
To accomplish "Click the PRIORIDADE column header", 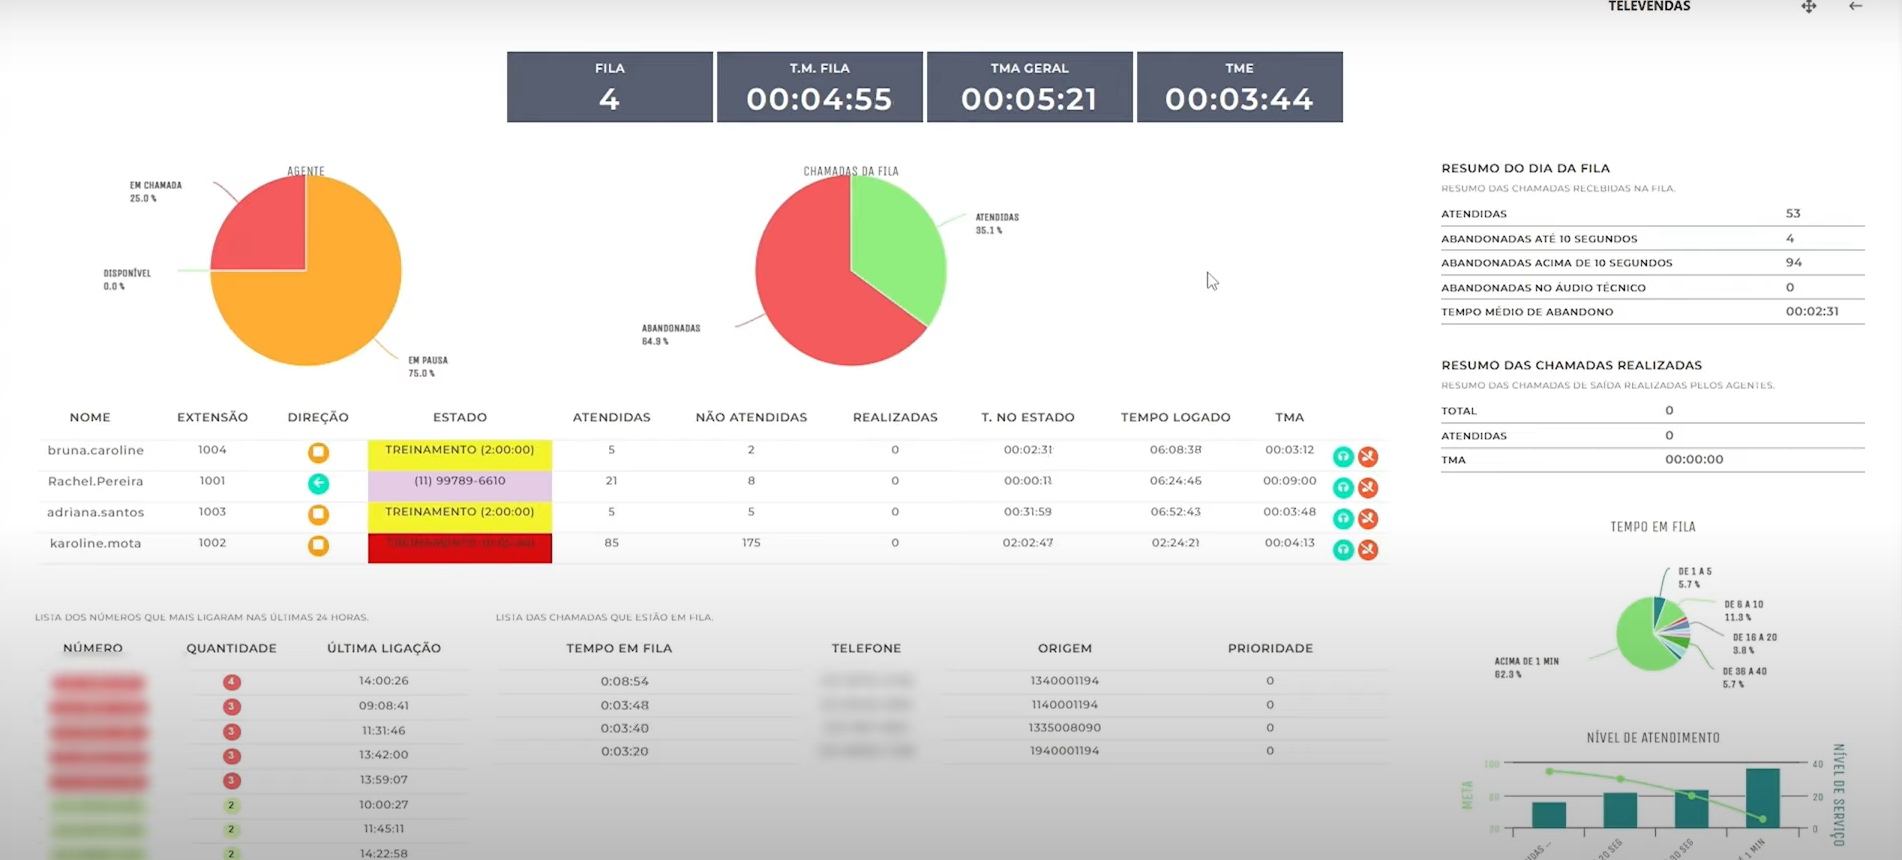I will [1270, 648].
